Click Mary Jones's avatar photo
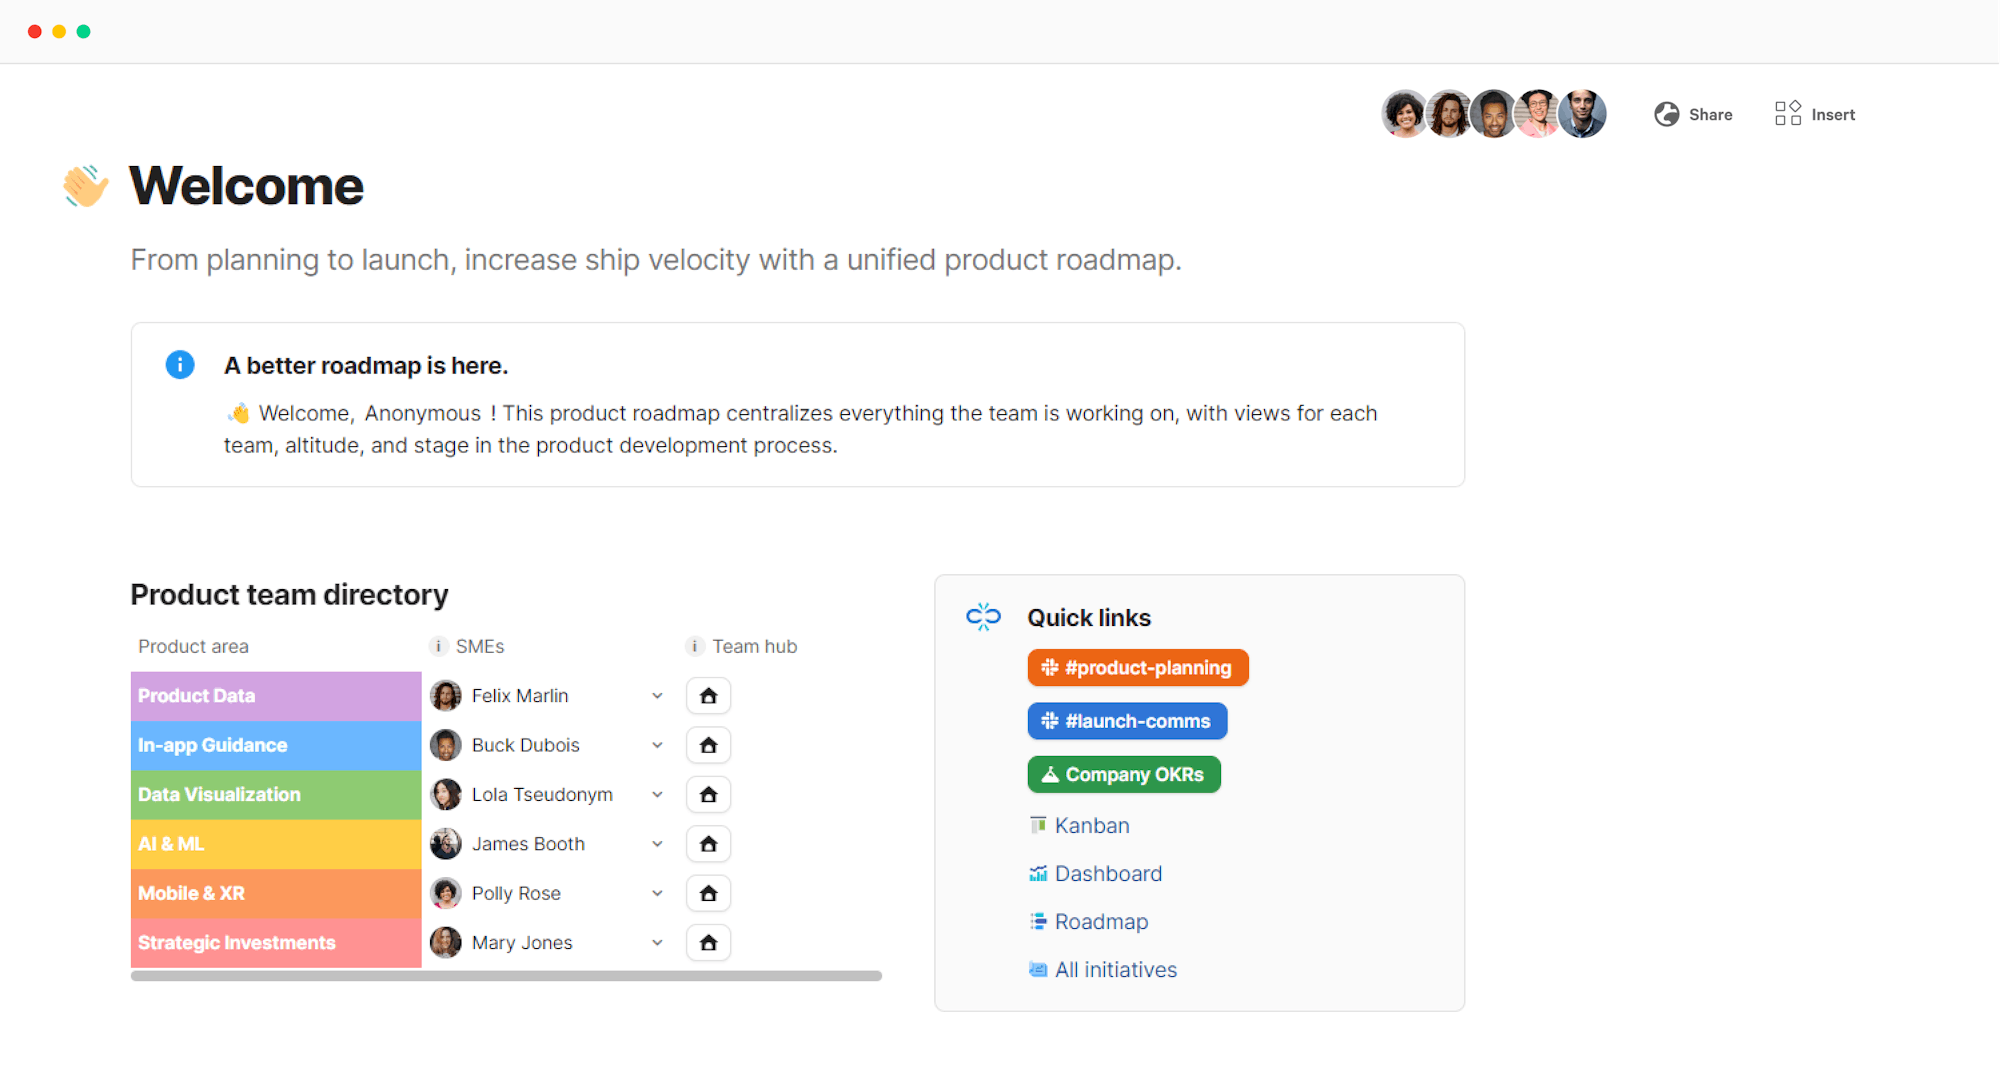Image resolution: width=2000 pixels, height=1088 pixels. pyautogui.click(x=445, y=943)
